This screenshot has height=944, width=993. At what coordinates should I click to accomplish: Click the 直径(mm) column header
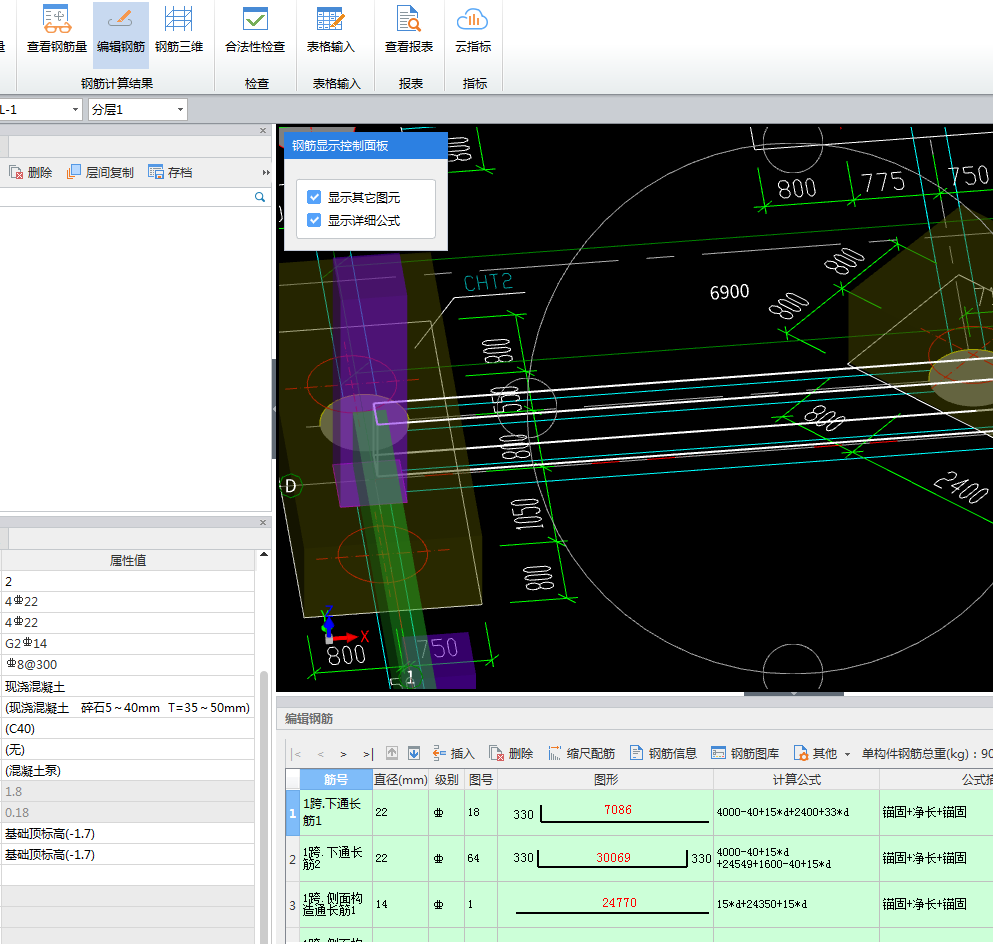coord(400,779)
